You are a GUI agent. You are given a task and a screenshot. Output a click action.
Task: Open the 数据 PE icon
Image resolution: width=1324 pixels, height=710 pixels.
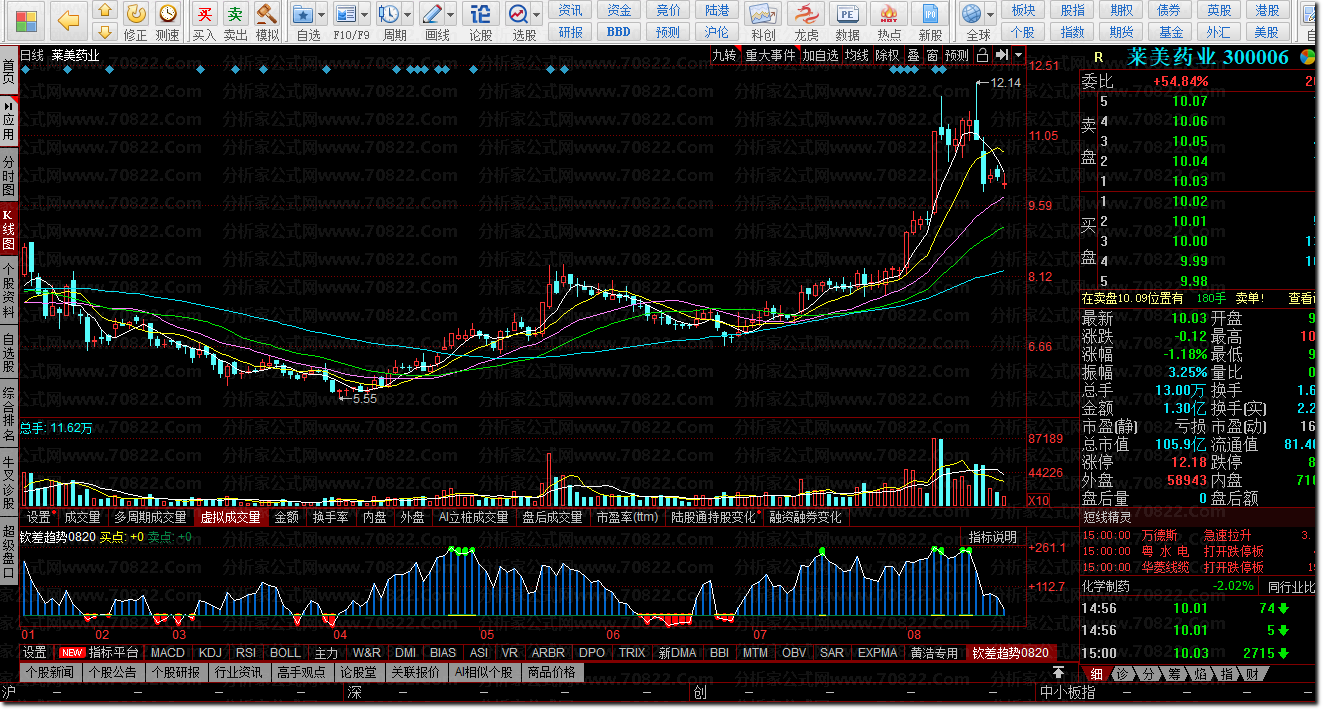click(848, 14)
